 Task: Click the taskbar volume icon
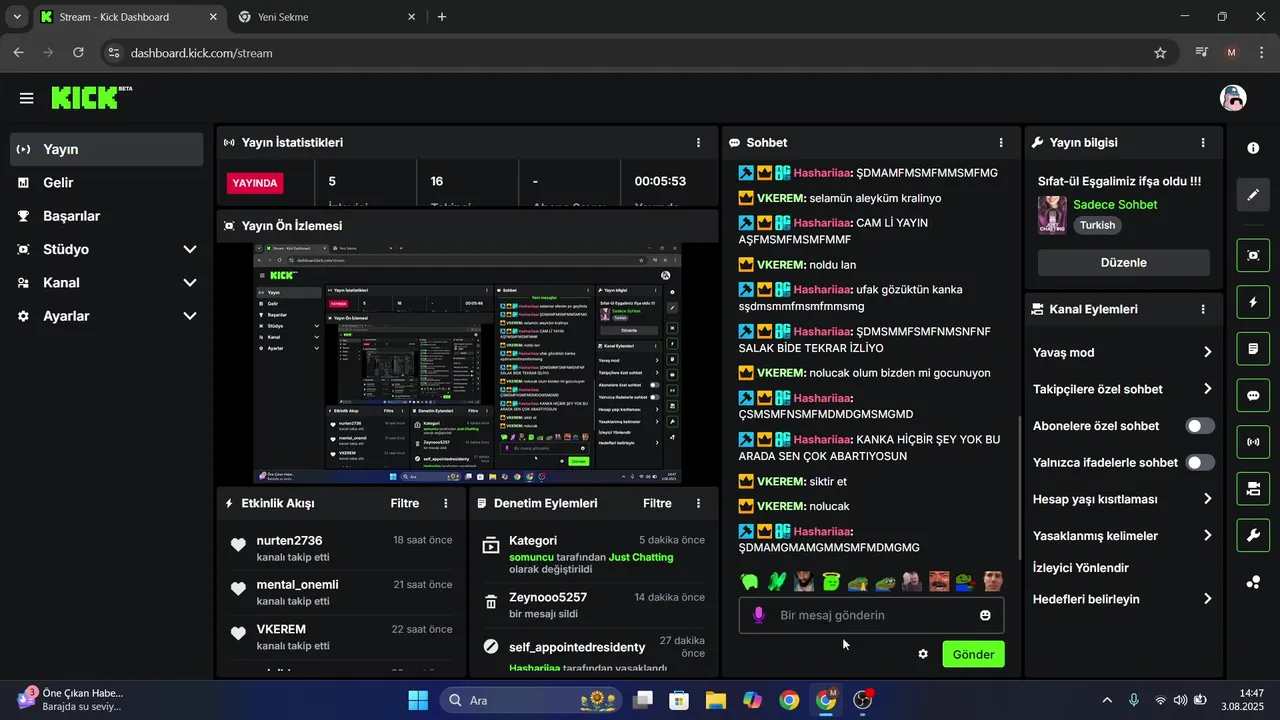[1180, 700]
